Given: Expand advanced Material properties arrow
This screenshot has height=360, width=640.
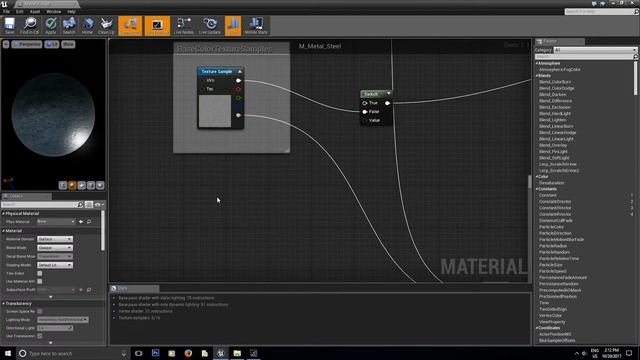Looking at the screenshot, I should 51,297.
